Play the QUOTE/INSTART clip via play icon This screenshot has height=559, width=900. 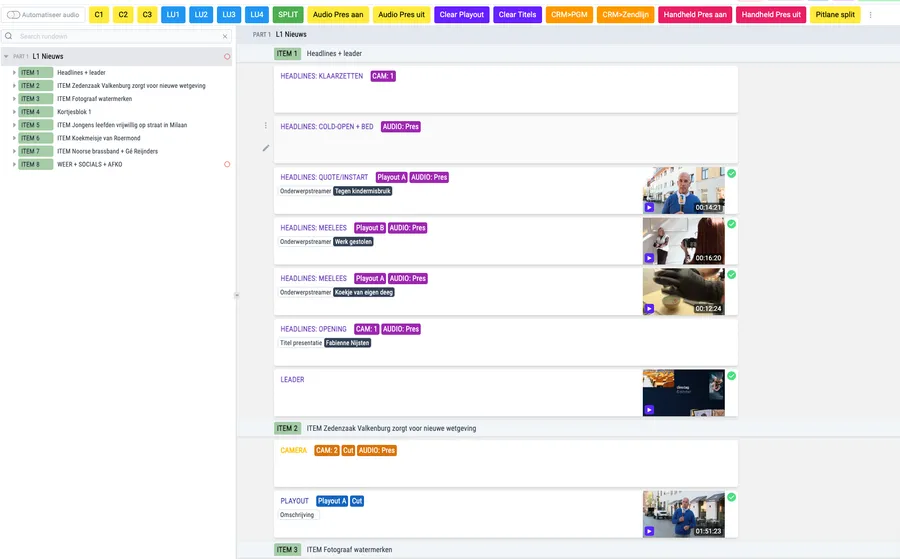pyautogui.click(x=649, y=207)
